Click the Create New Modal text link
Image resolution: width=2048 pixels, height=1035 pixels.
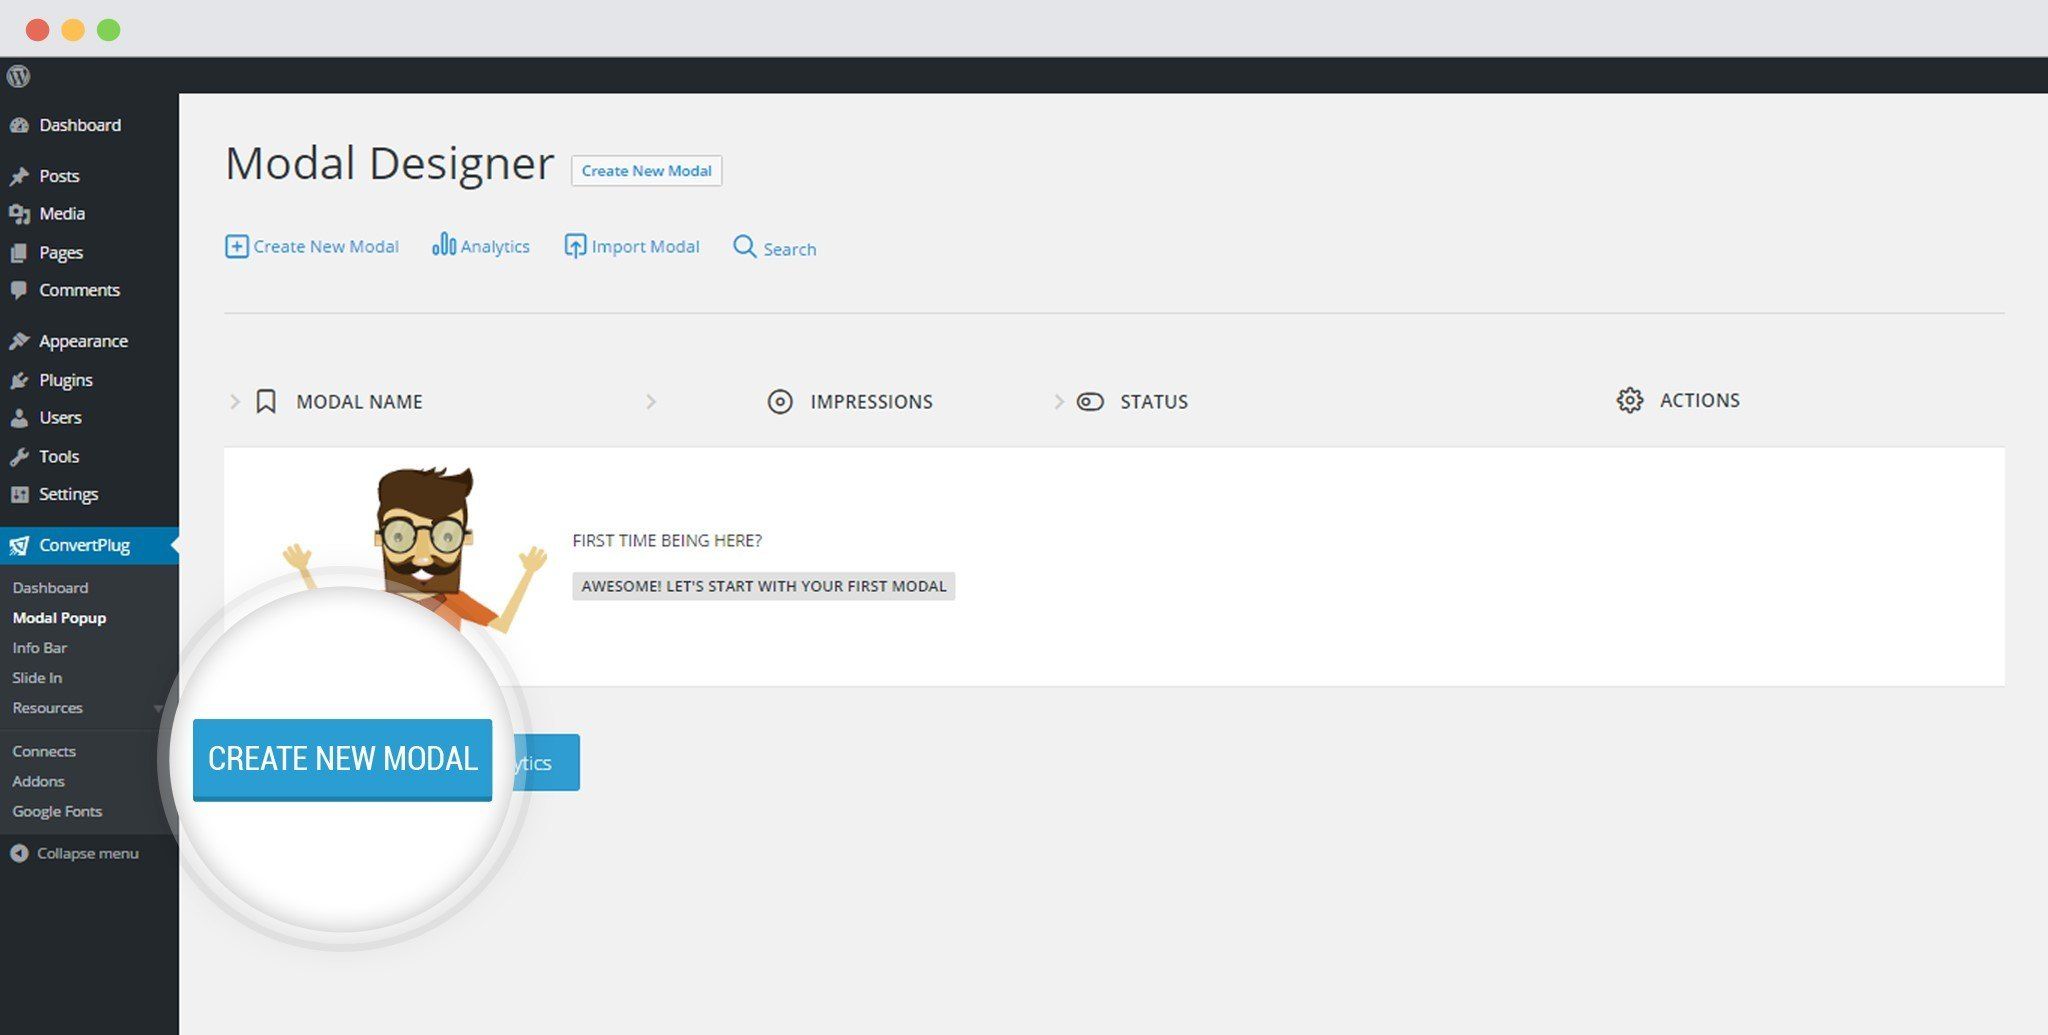coord(326,247)
